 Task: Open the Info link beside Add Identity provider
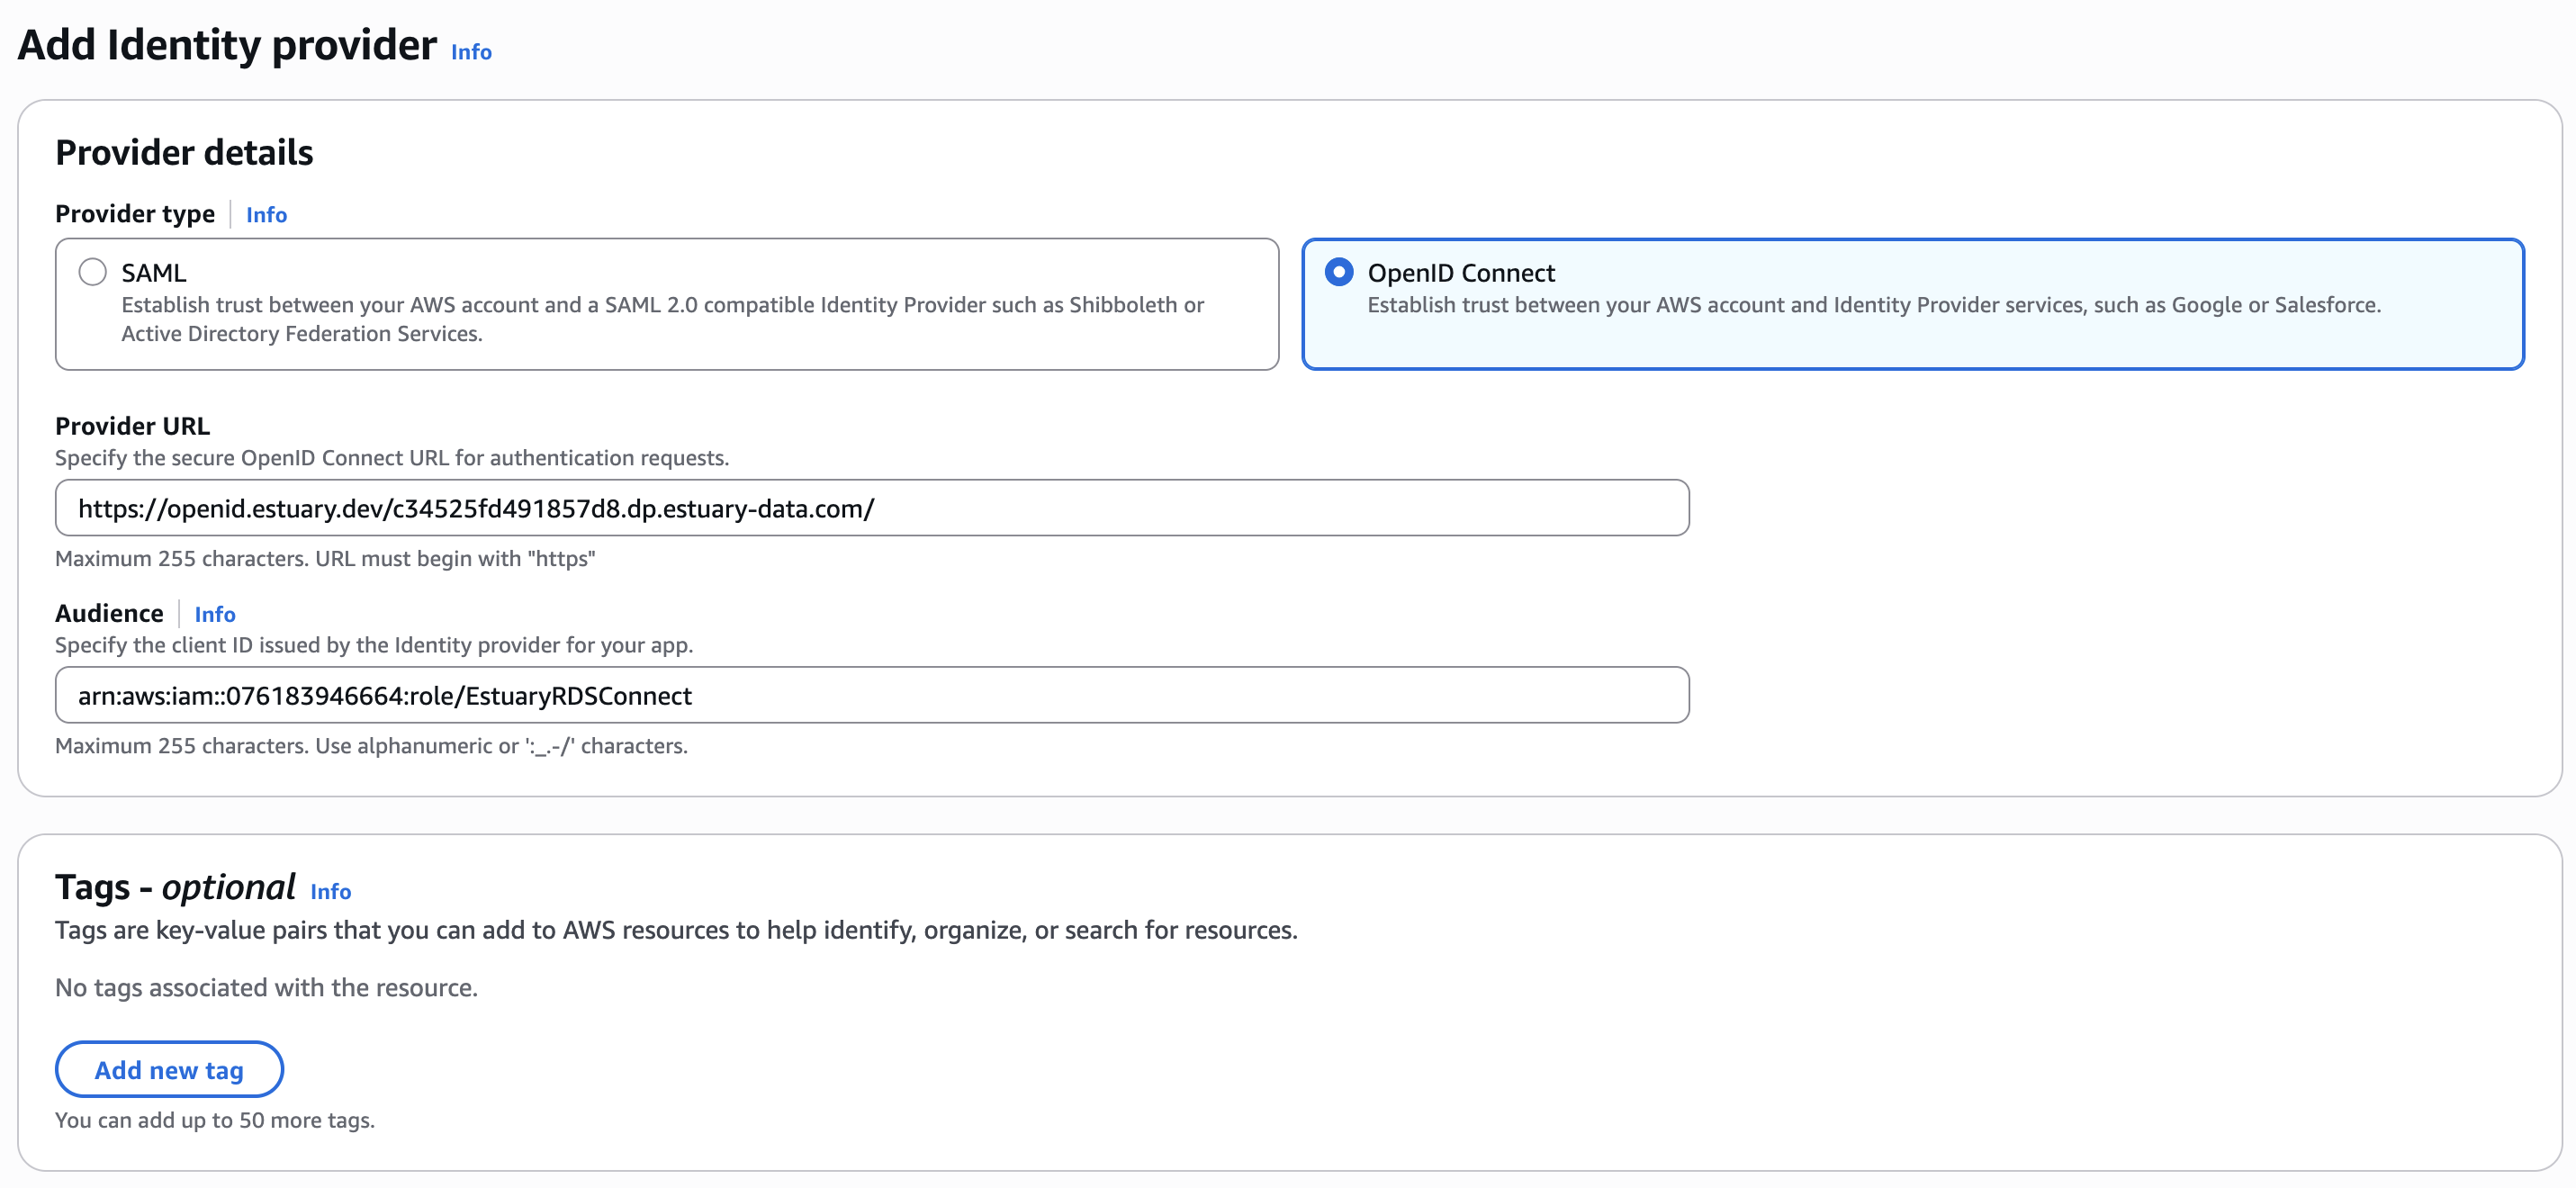[469, 52]
